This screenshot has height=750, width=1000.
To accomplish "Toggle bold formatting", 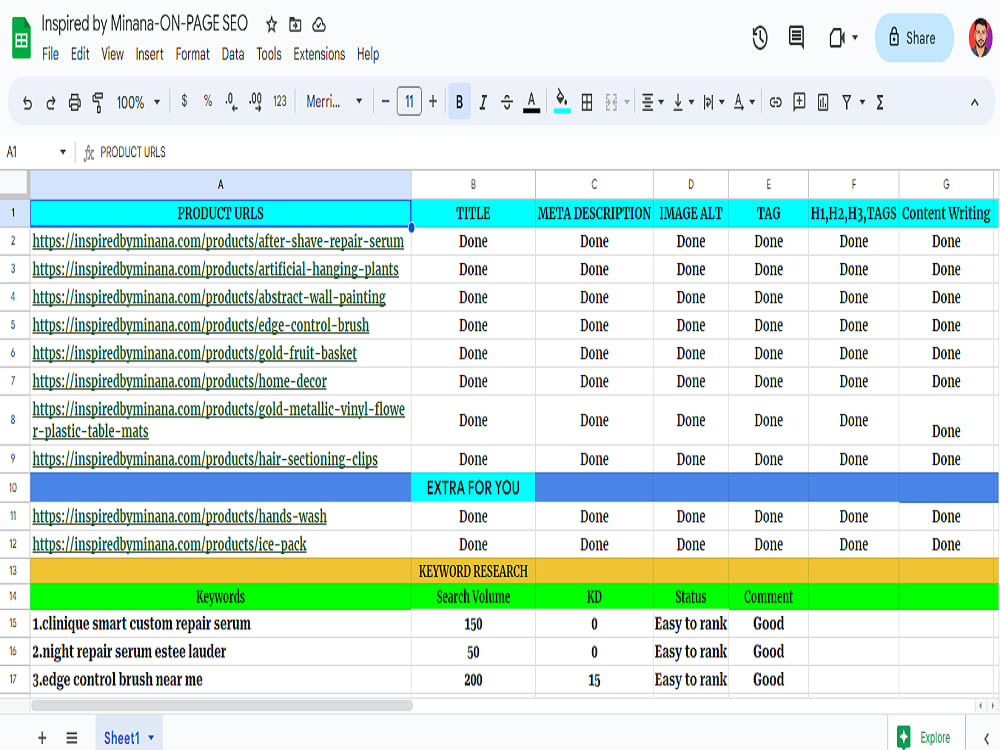I will (459, 101).
